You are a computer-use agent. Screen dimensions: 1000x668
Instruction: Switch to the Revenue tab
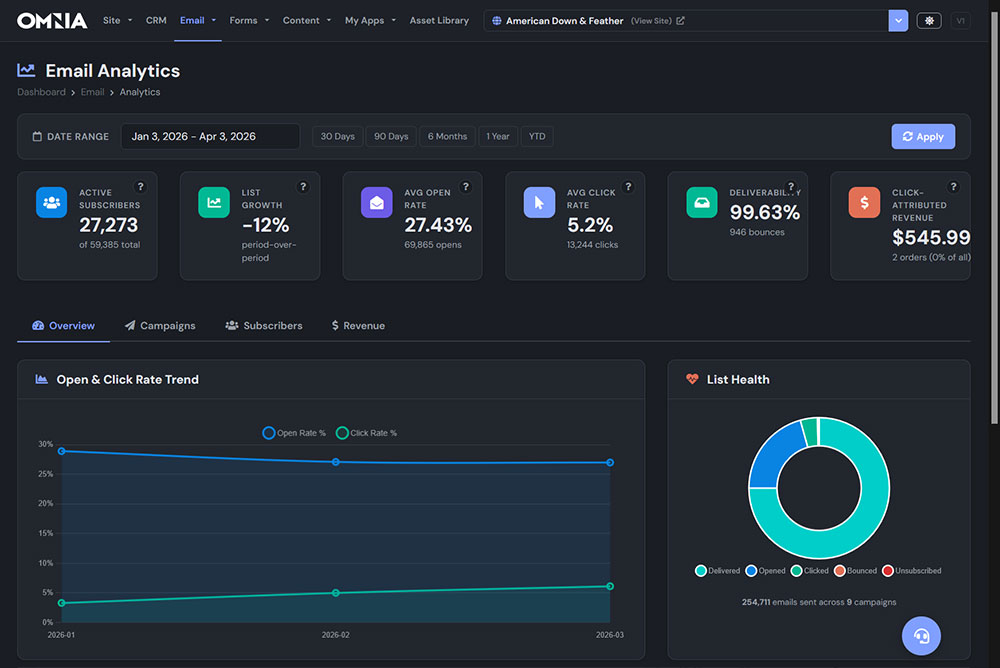click(x=357, y=325)
